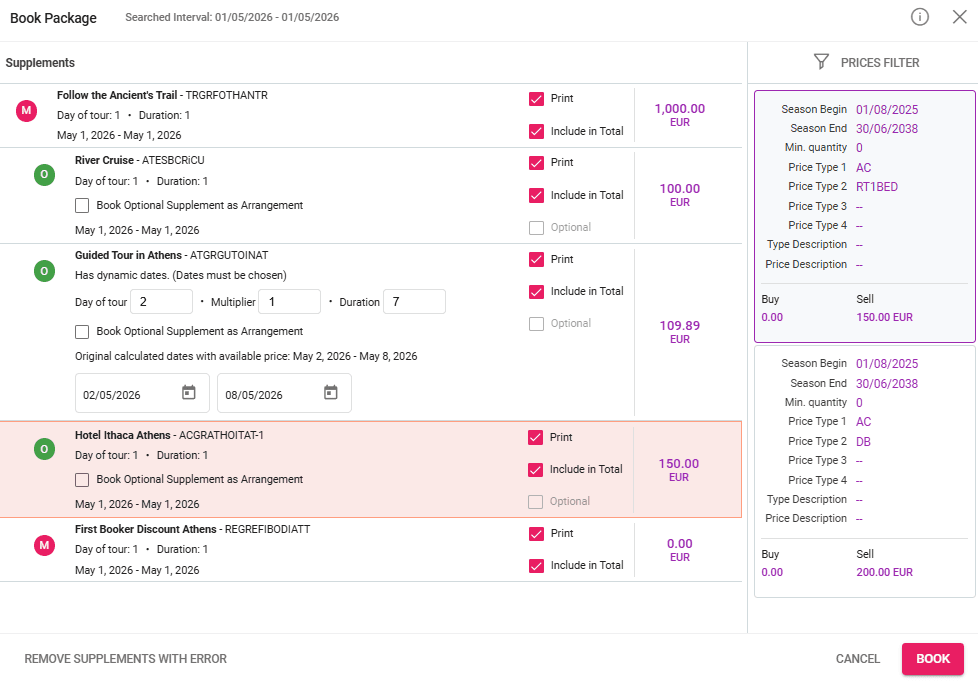Click the Day of tour input field
This screenshot has width=978, height=683.
coord(161,302)
